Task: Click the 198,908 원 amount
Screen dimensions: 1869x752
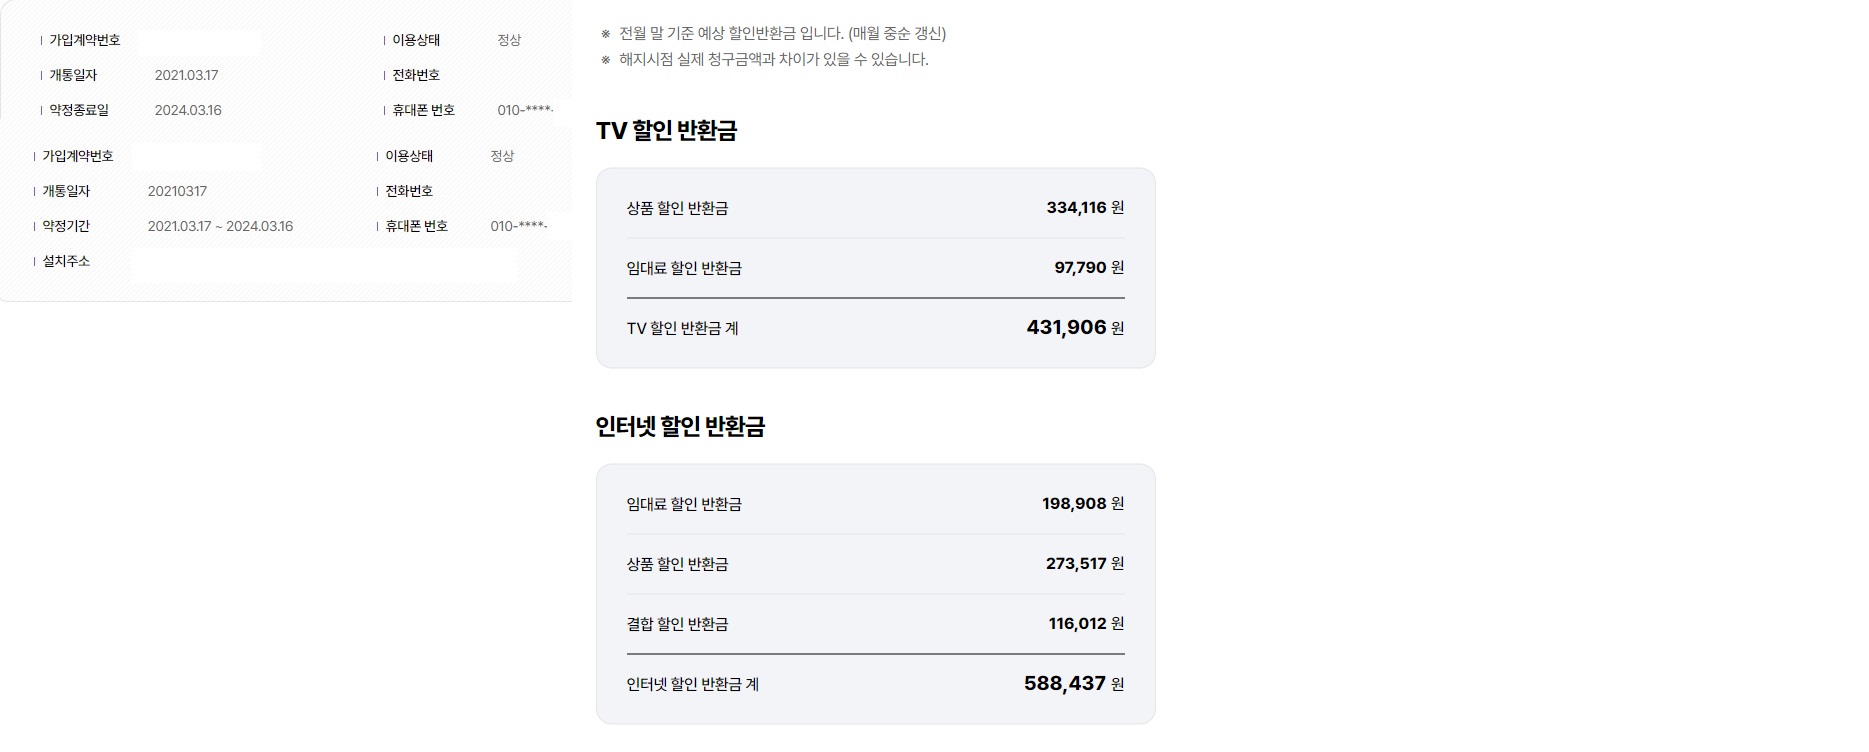Action: pos(1082,504)
